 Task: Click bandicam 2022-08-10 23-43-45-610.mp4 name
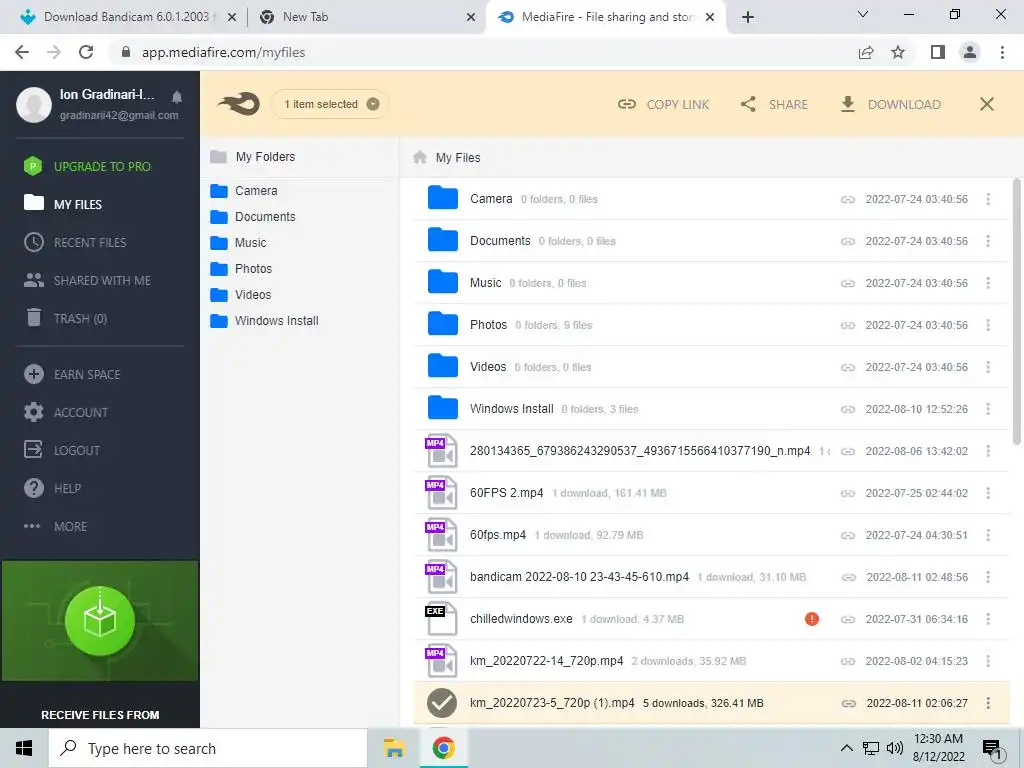pyautogui.click(x=579, y=577)
